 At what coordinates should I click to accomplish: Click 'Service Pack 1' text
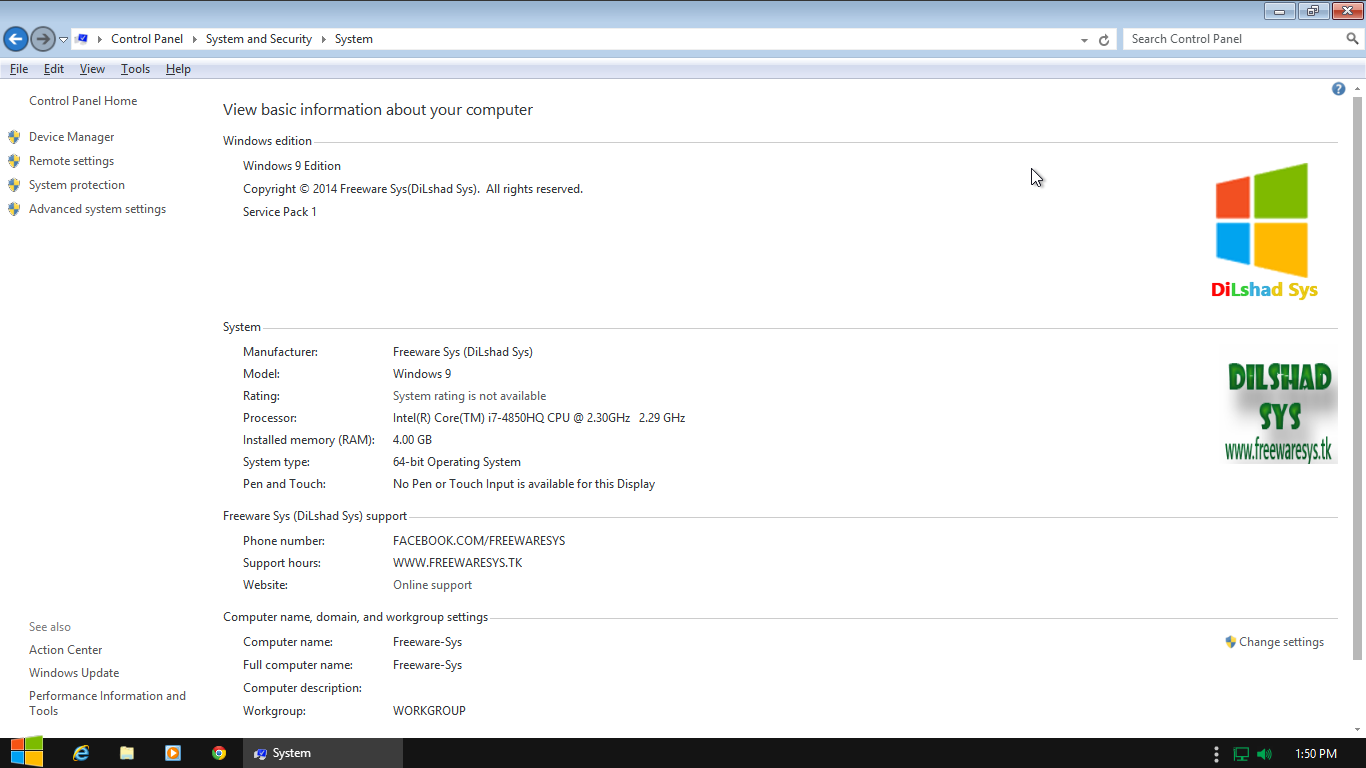point(280,212)
